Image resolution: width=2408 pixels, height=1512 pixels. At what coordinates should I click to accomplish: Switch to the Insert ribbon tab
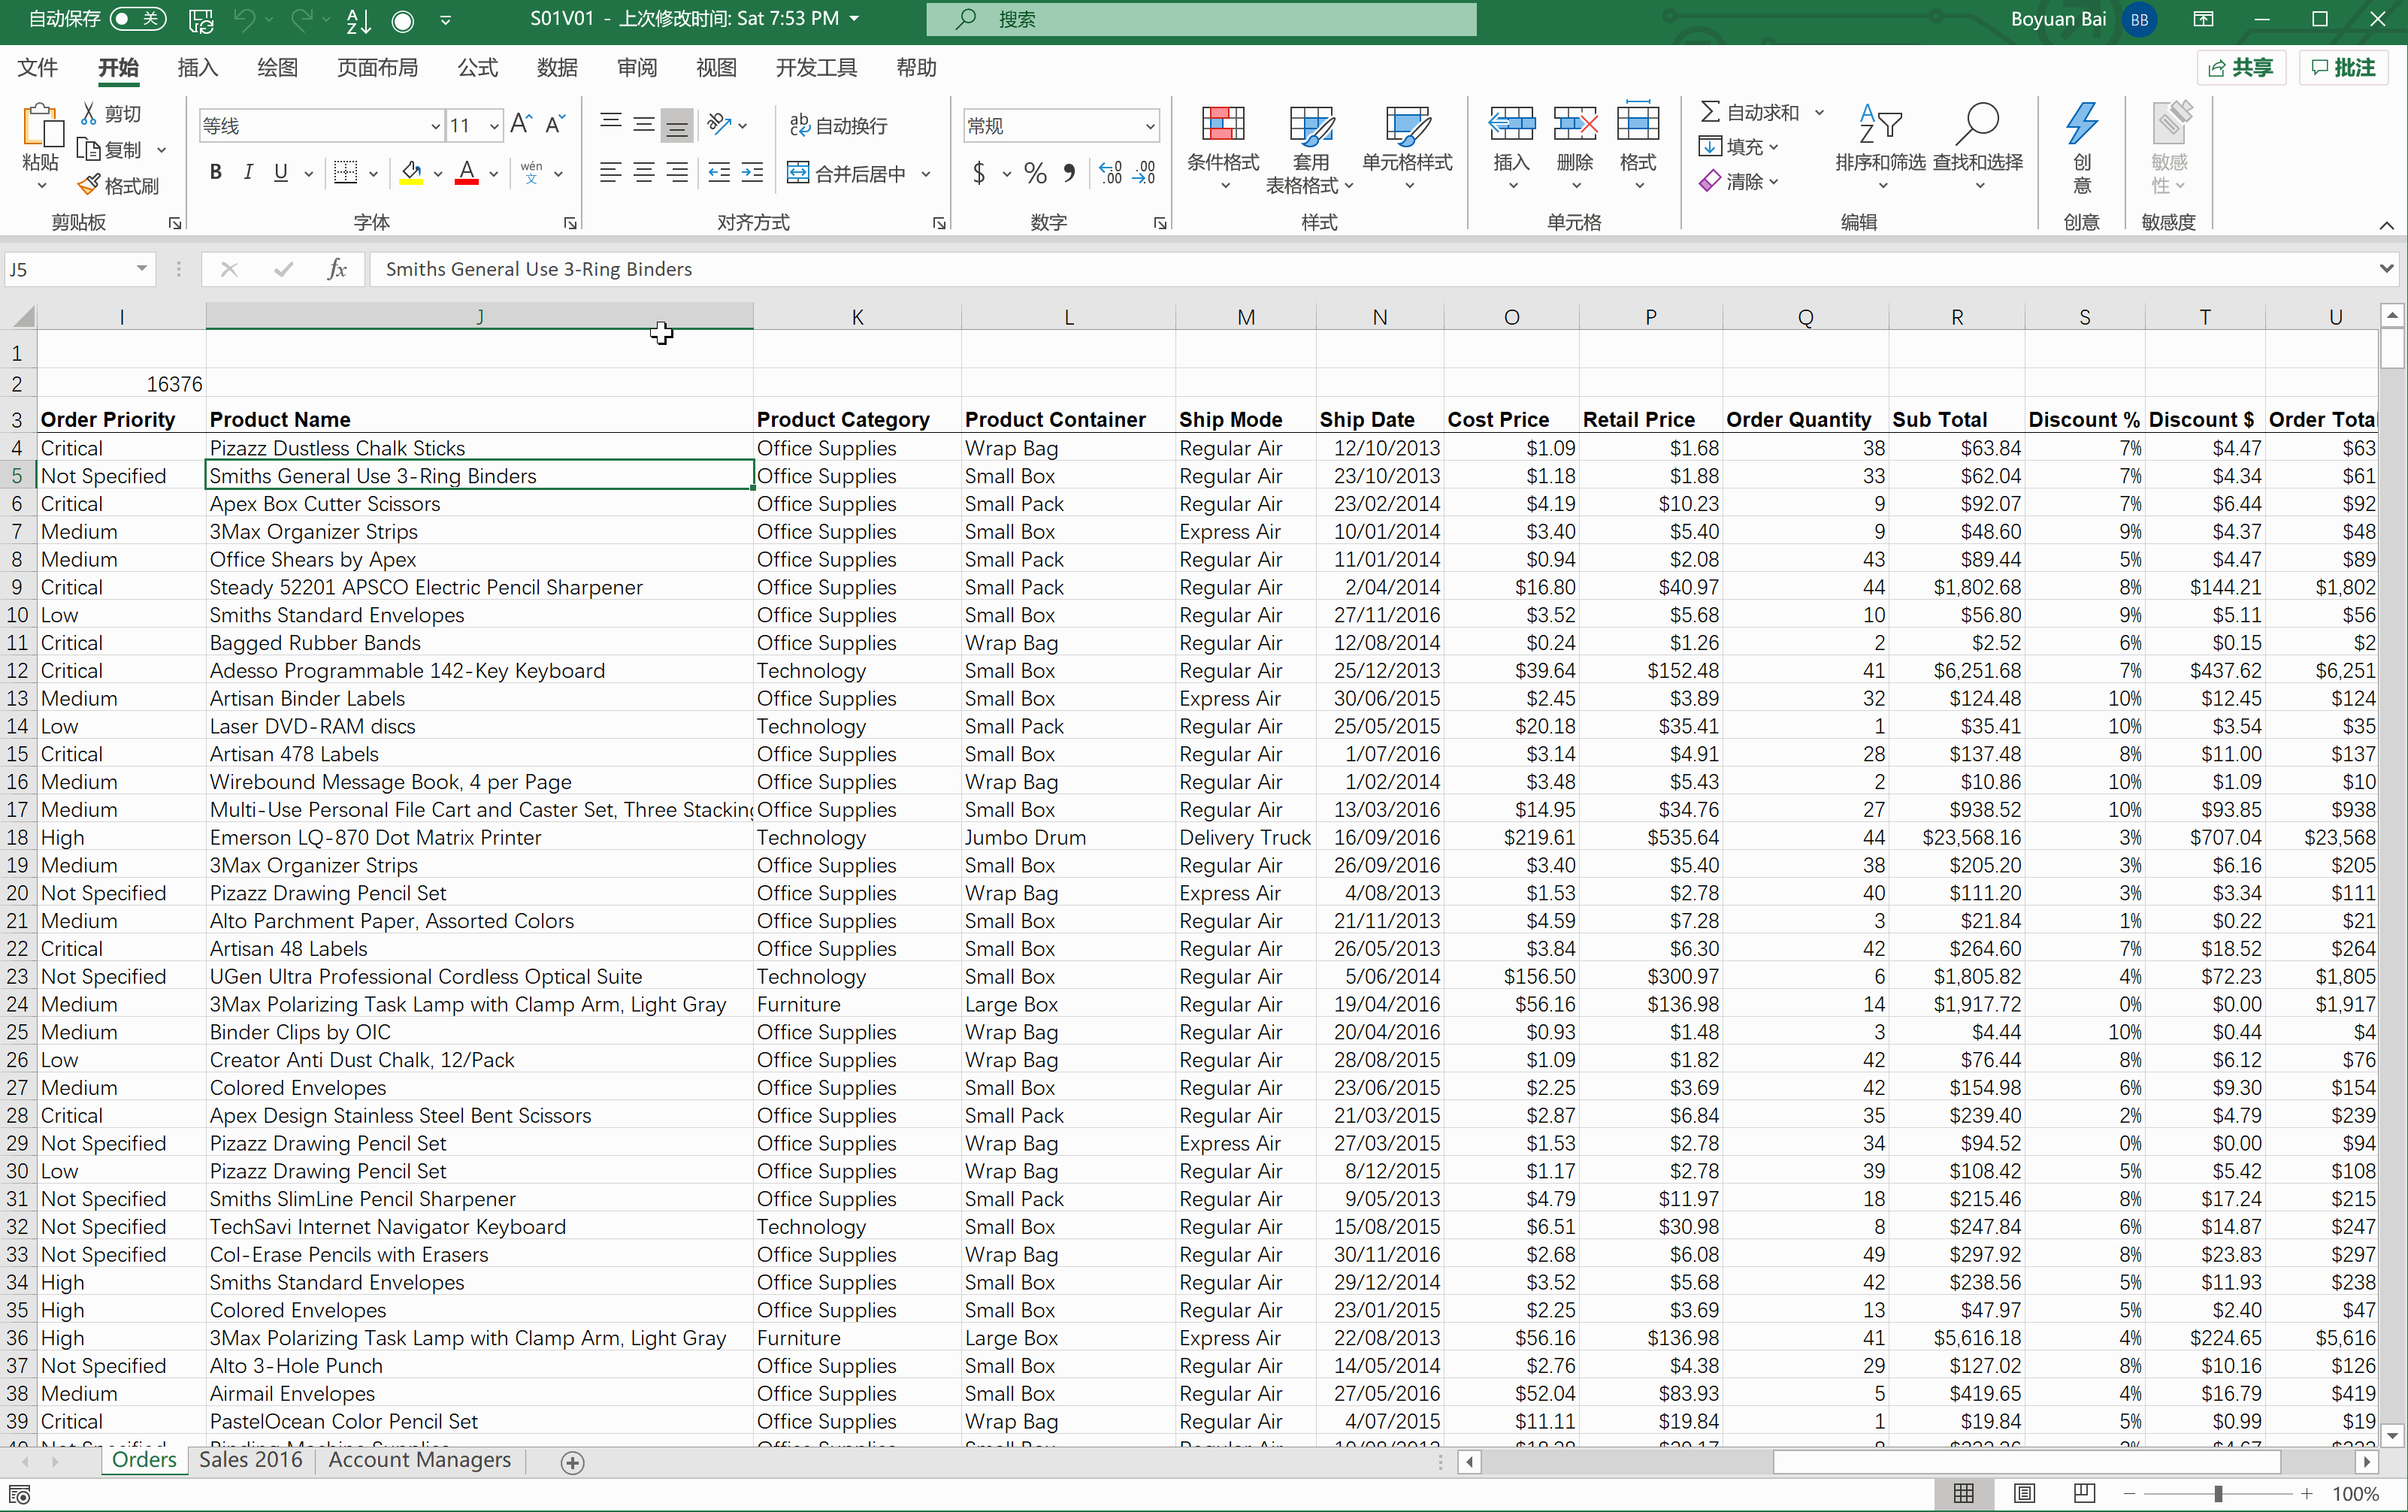(x=197, y=68)
